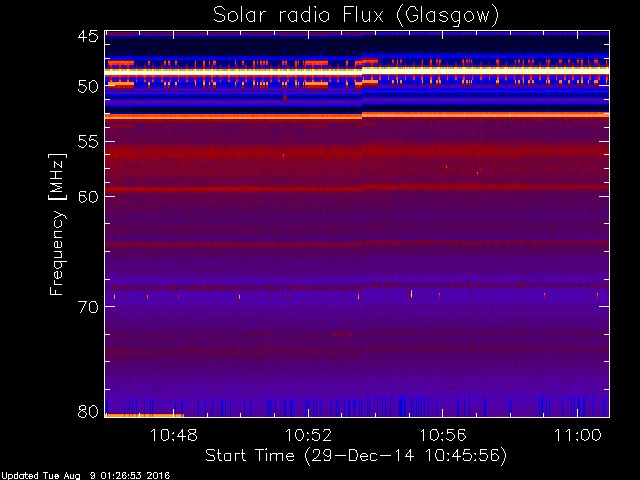This screenshot has height=480, width=640.
Task: Click the 10:52 time tick label
Action: (x=308, y=435)
